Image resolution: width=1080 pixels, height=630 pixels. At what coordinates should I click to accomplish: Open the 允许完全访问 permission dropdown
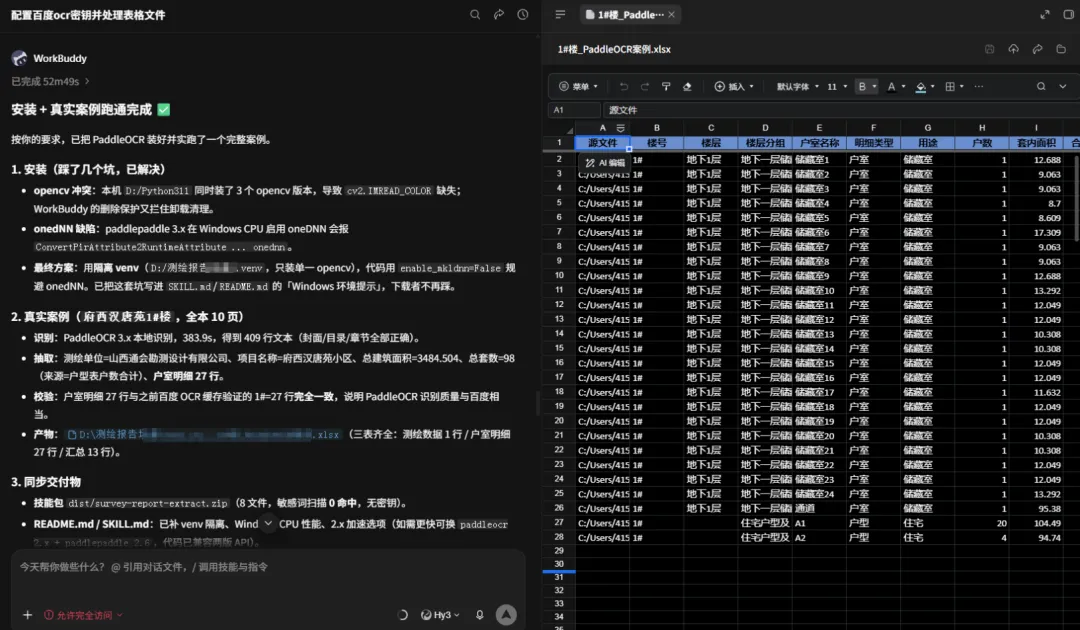83,615
